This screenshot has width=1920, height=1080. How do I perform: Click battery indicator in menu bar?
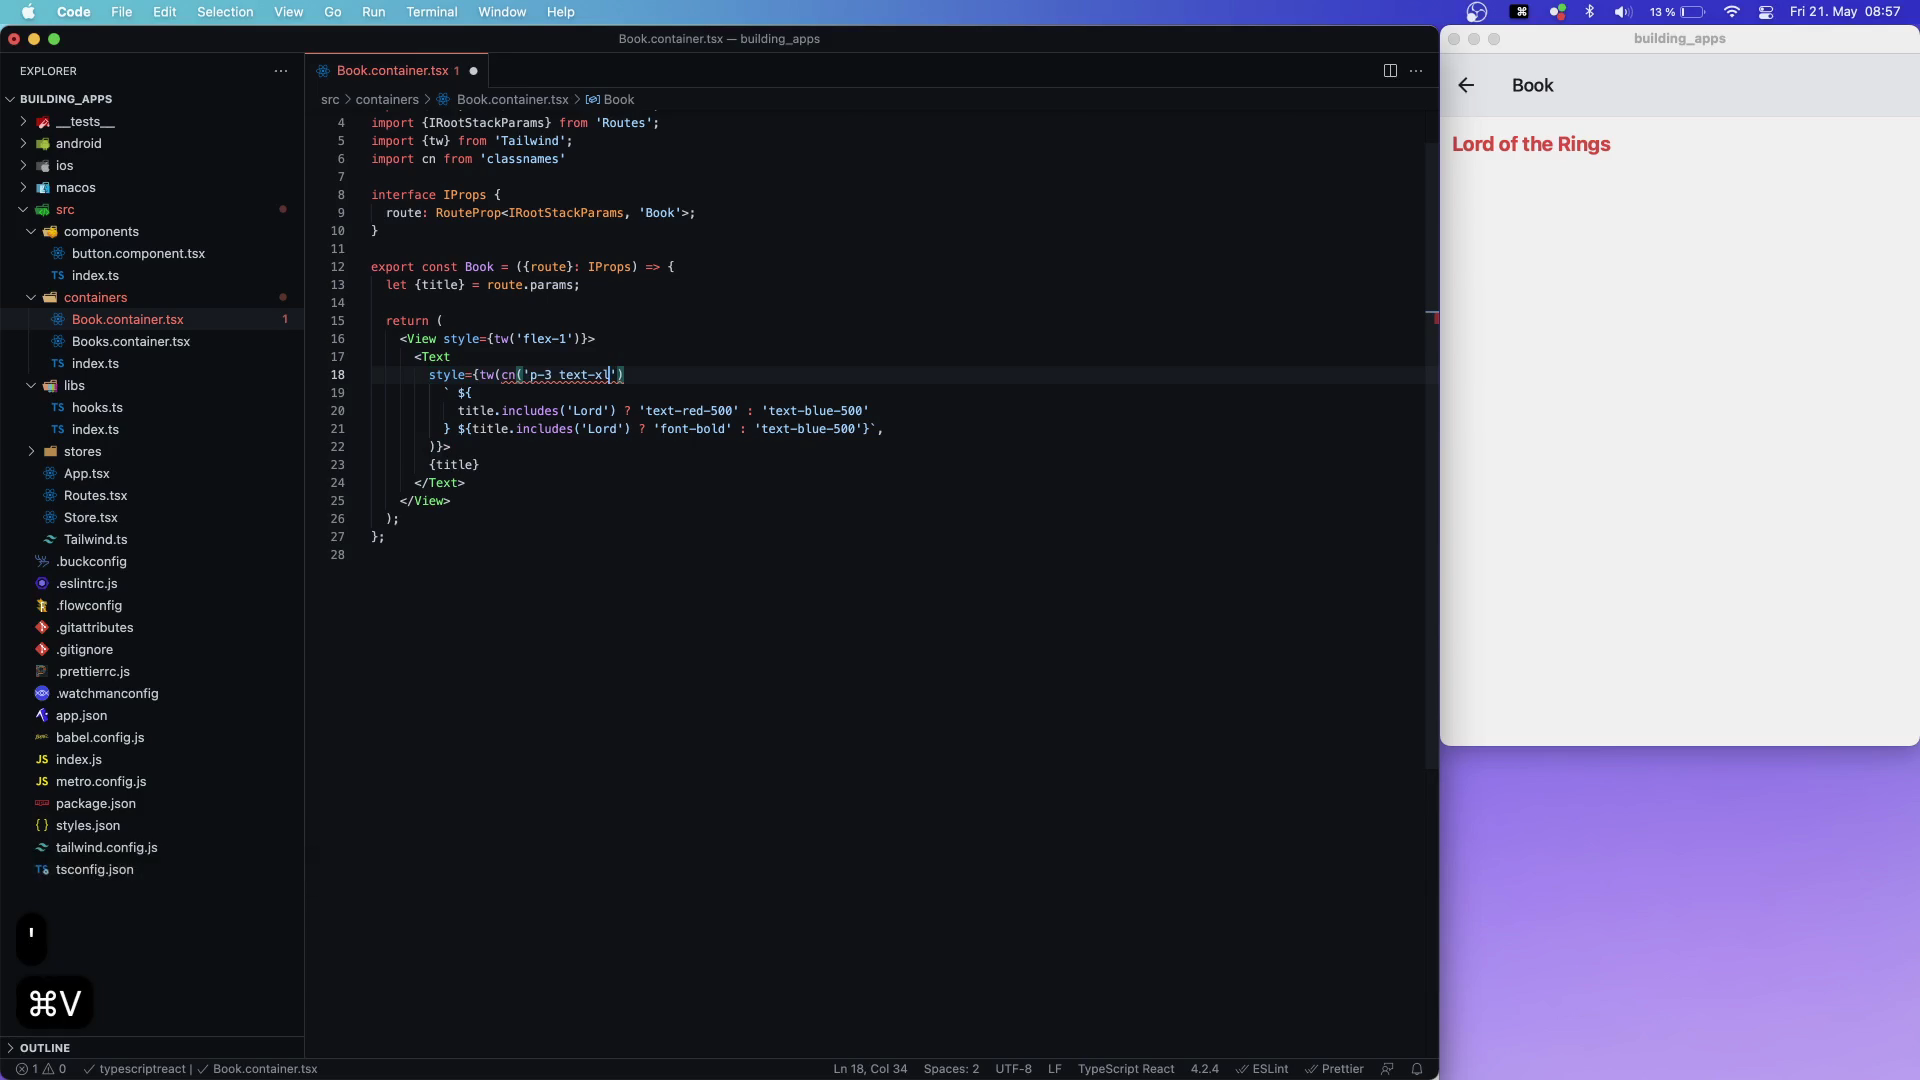(1677, 12)
